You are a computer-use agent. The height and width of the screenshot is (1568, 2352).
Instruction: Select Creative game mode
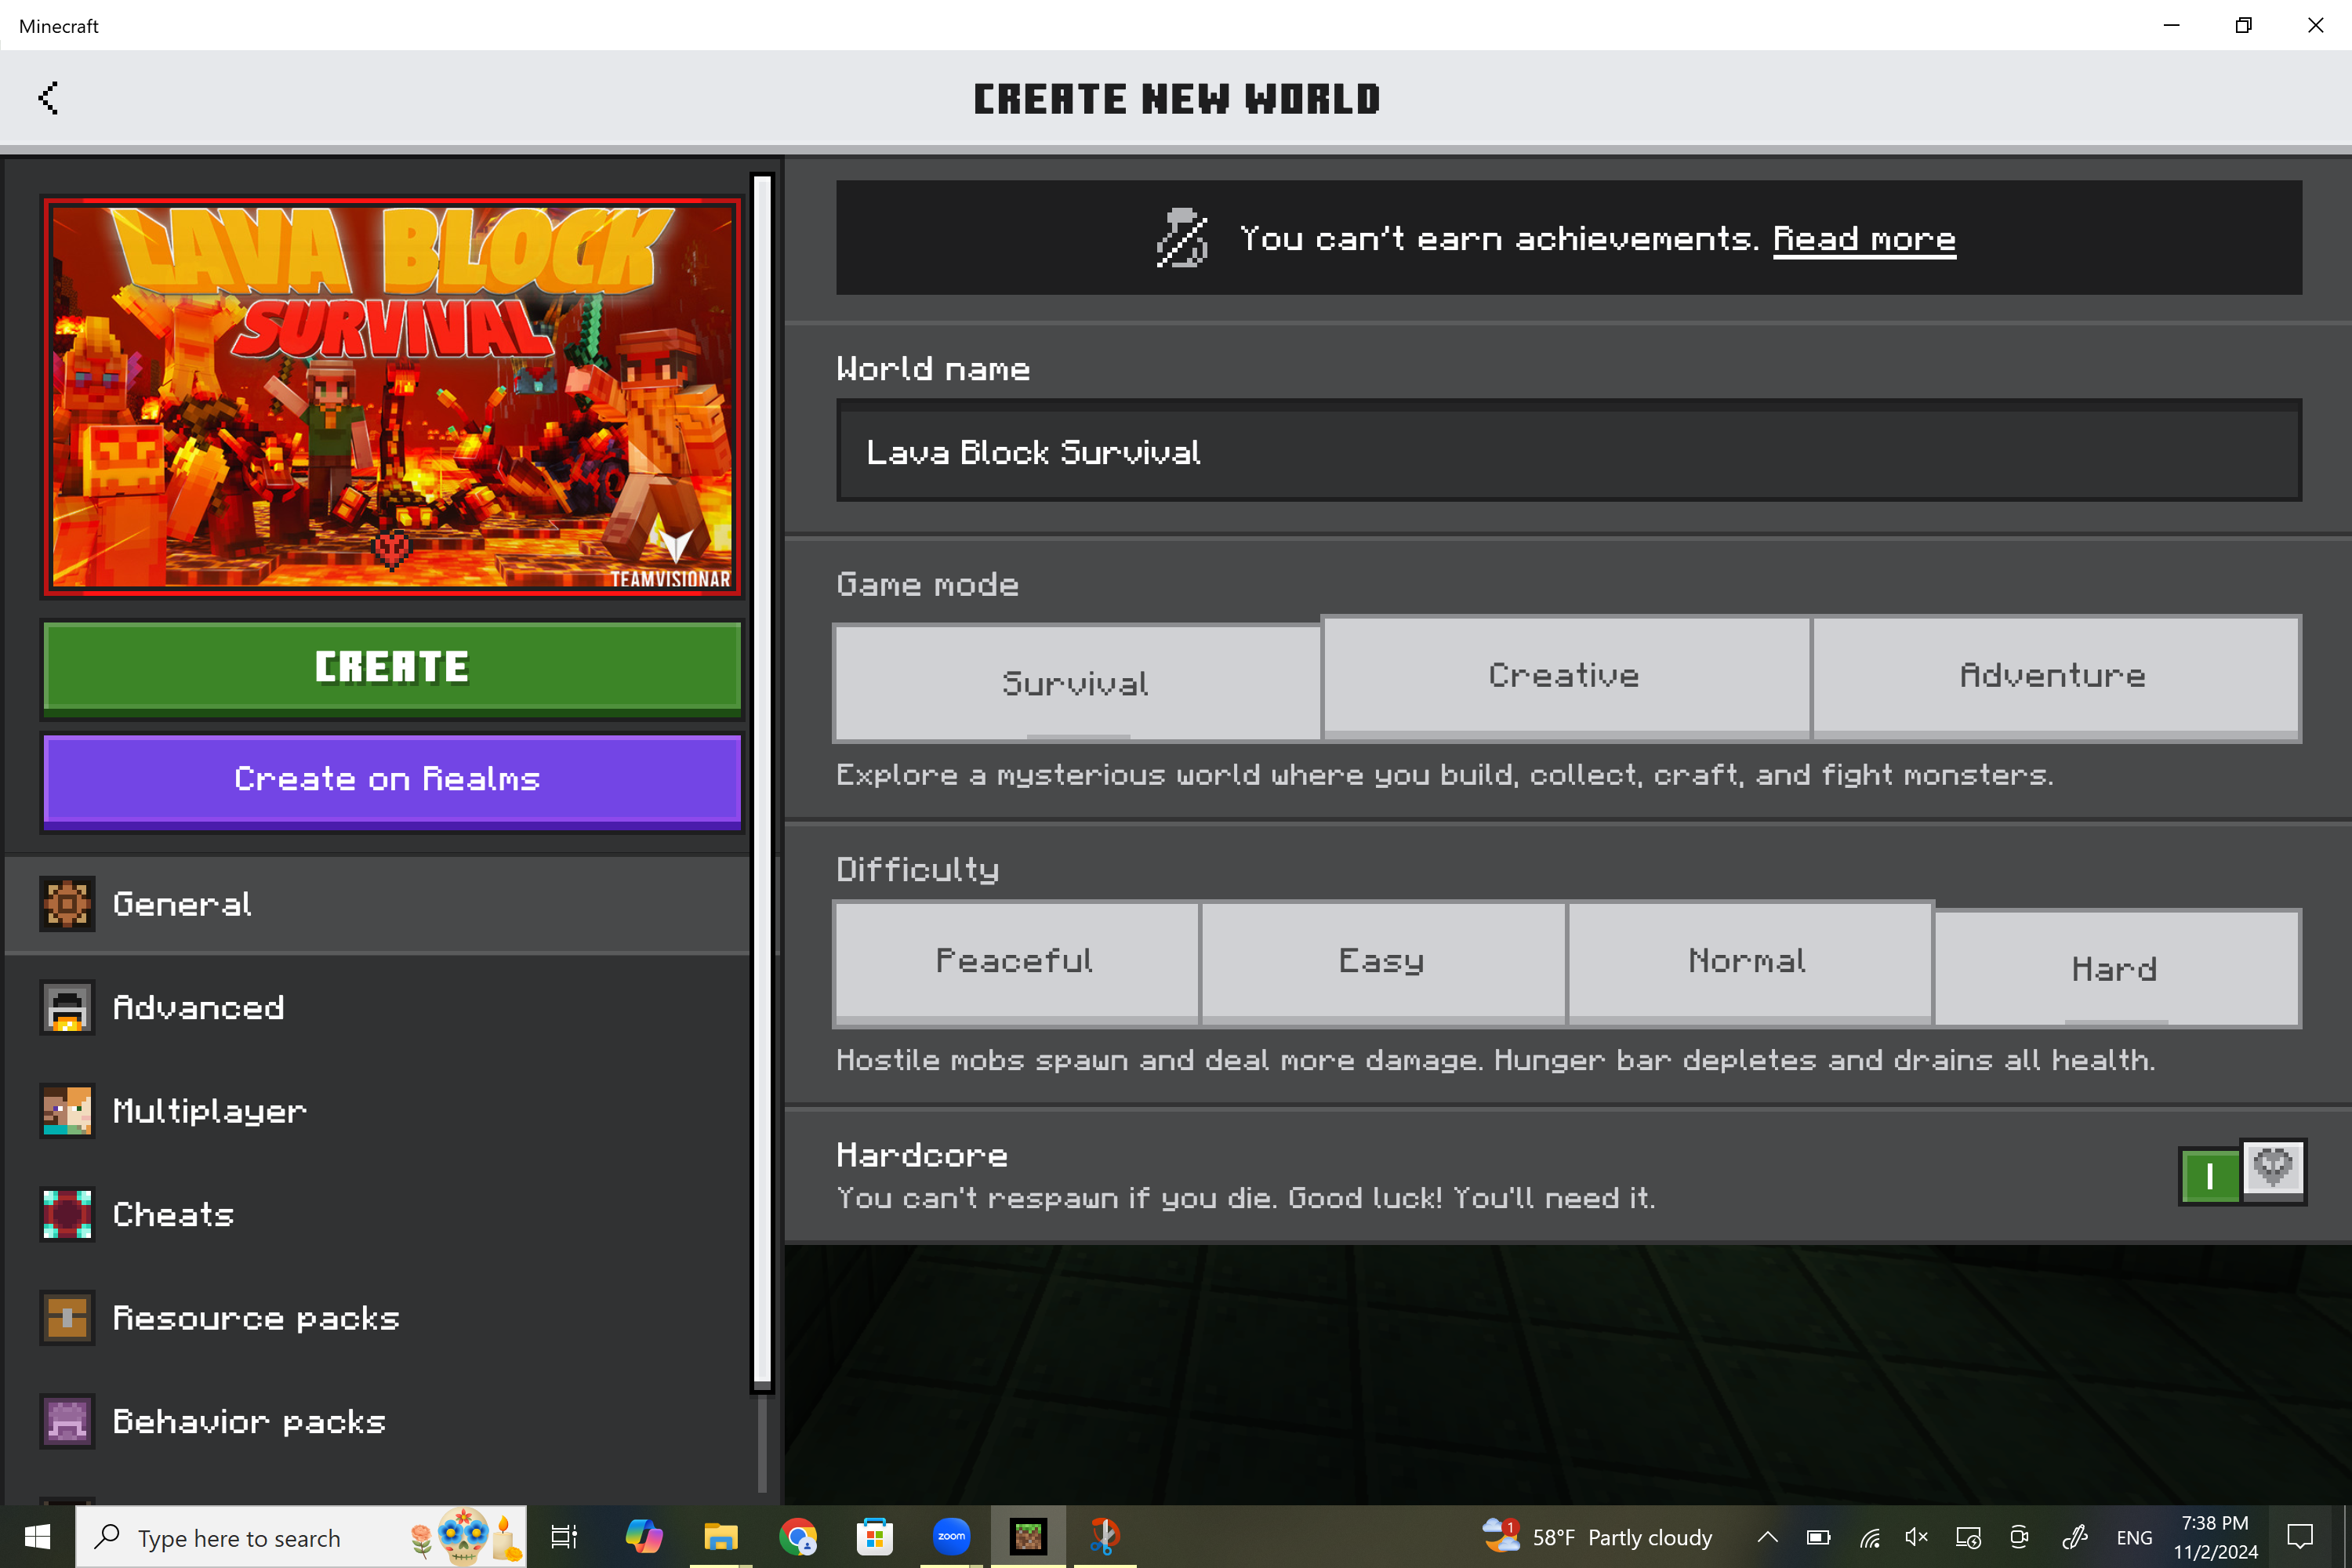click(1565, 676)
